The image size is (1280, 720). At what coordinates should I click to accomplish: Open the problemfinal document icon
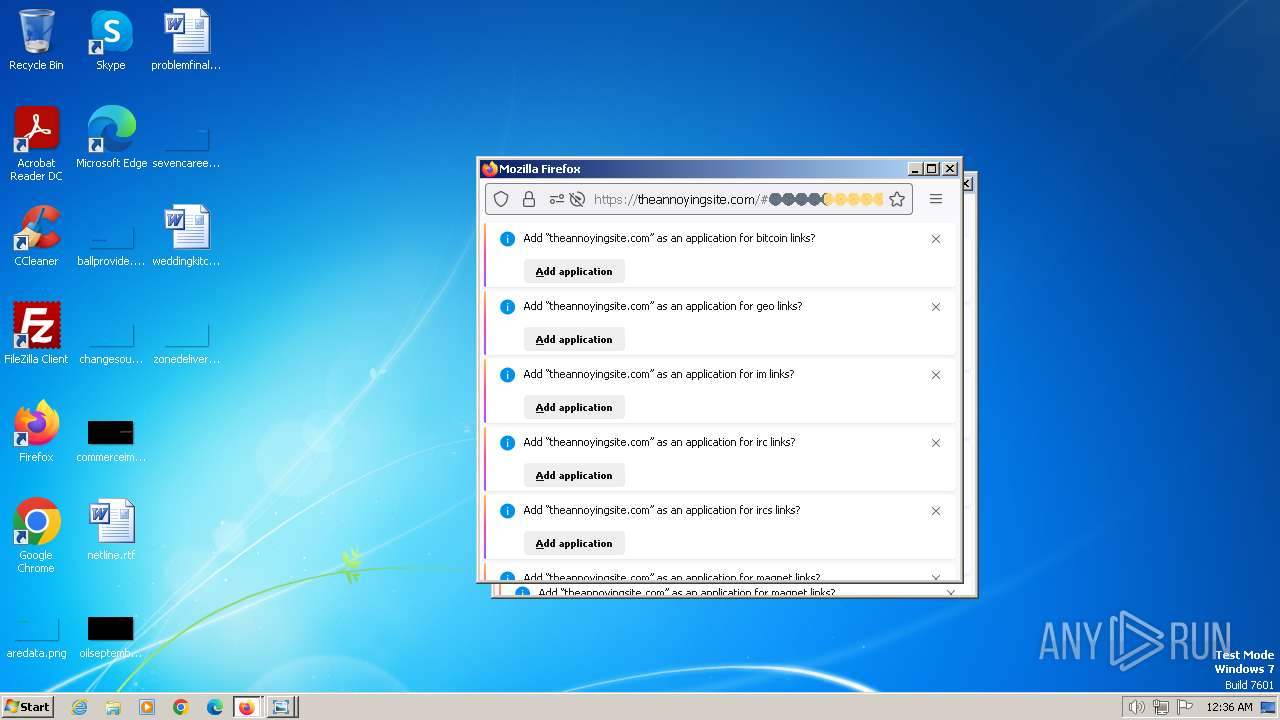point(186,40)
